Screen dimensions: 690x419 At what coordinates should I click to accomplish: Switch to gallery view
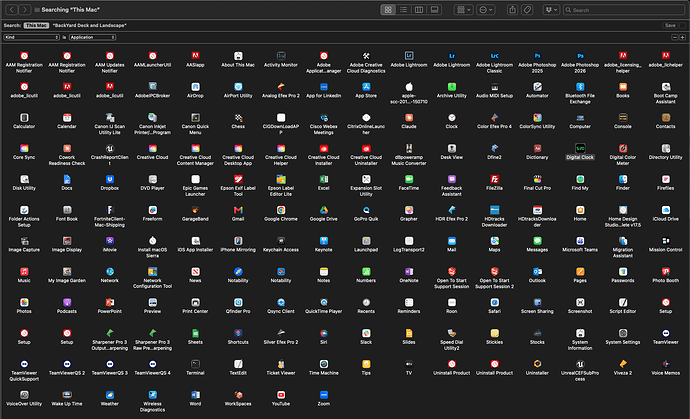(x=434, y=10)
